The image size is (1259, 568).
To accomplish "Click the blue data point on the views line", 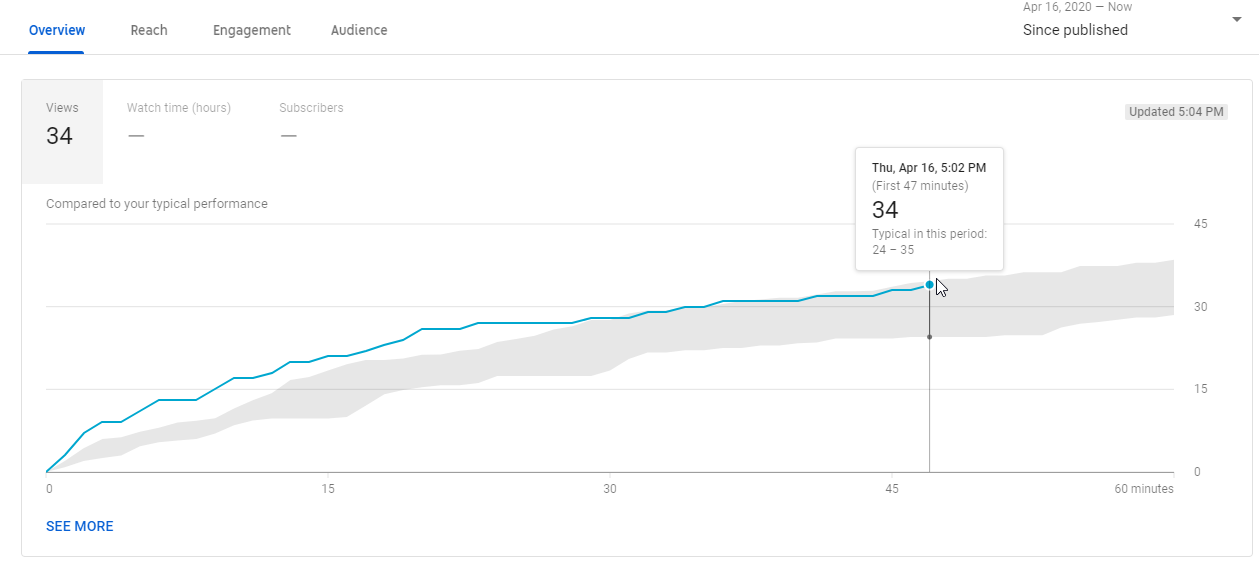I will (x=930, y=285).
